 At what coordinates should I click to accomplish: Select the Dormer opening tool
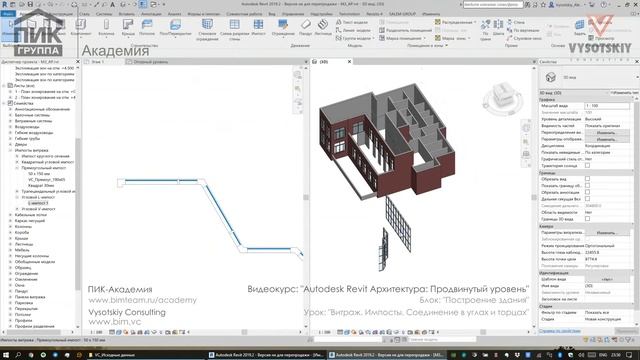(524, 38)
